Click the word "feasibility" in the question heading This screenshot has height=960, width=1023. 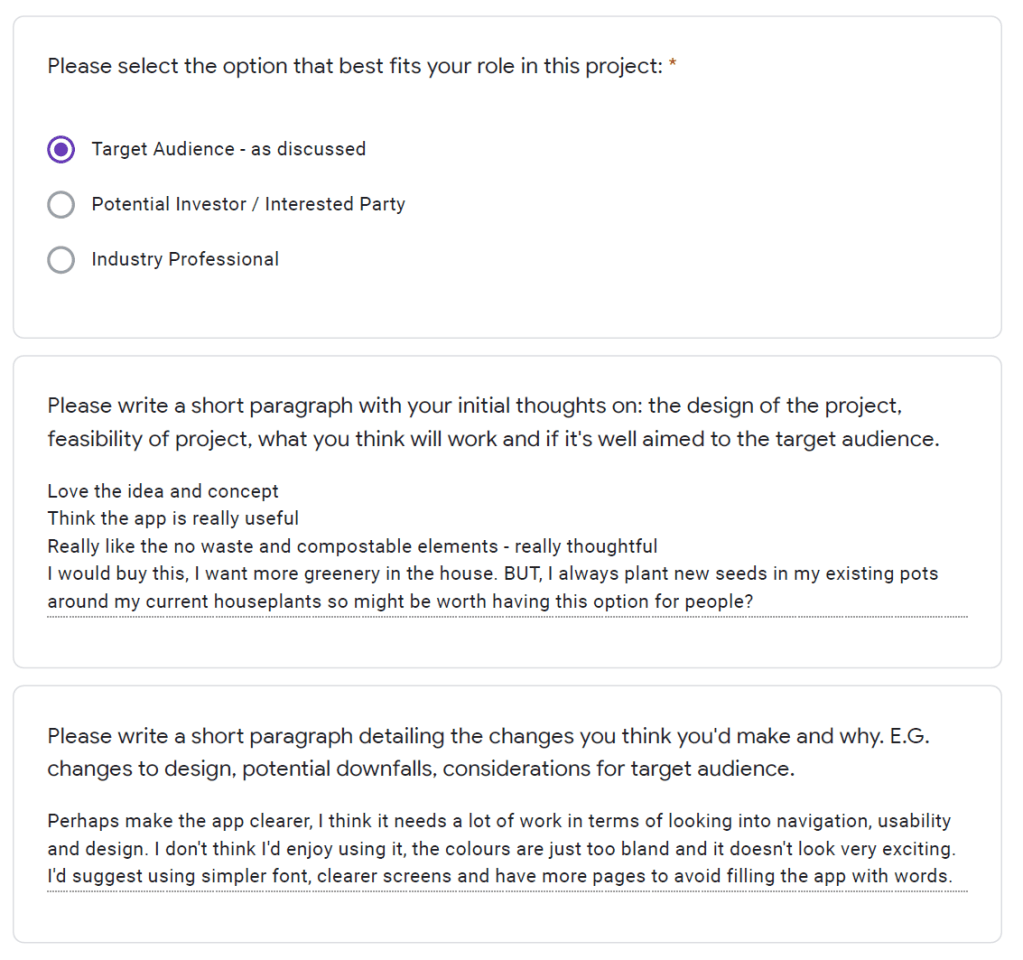click(x=94, y=439)
